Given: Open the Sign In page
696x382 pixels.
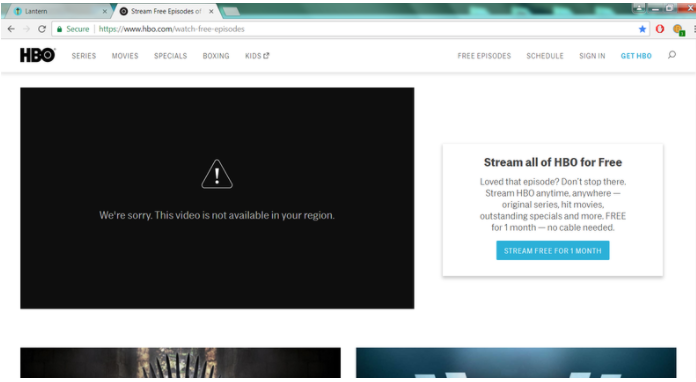Looking at the screenshot, I should coord(592,56).
